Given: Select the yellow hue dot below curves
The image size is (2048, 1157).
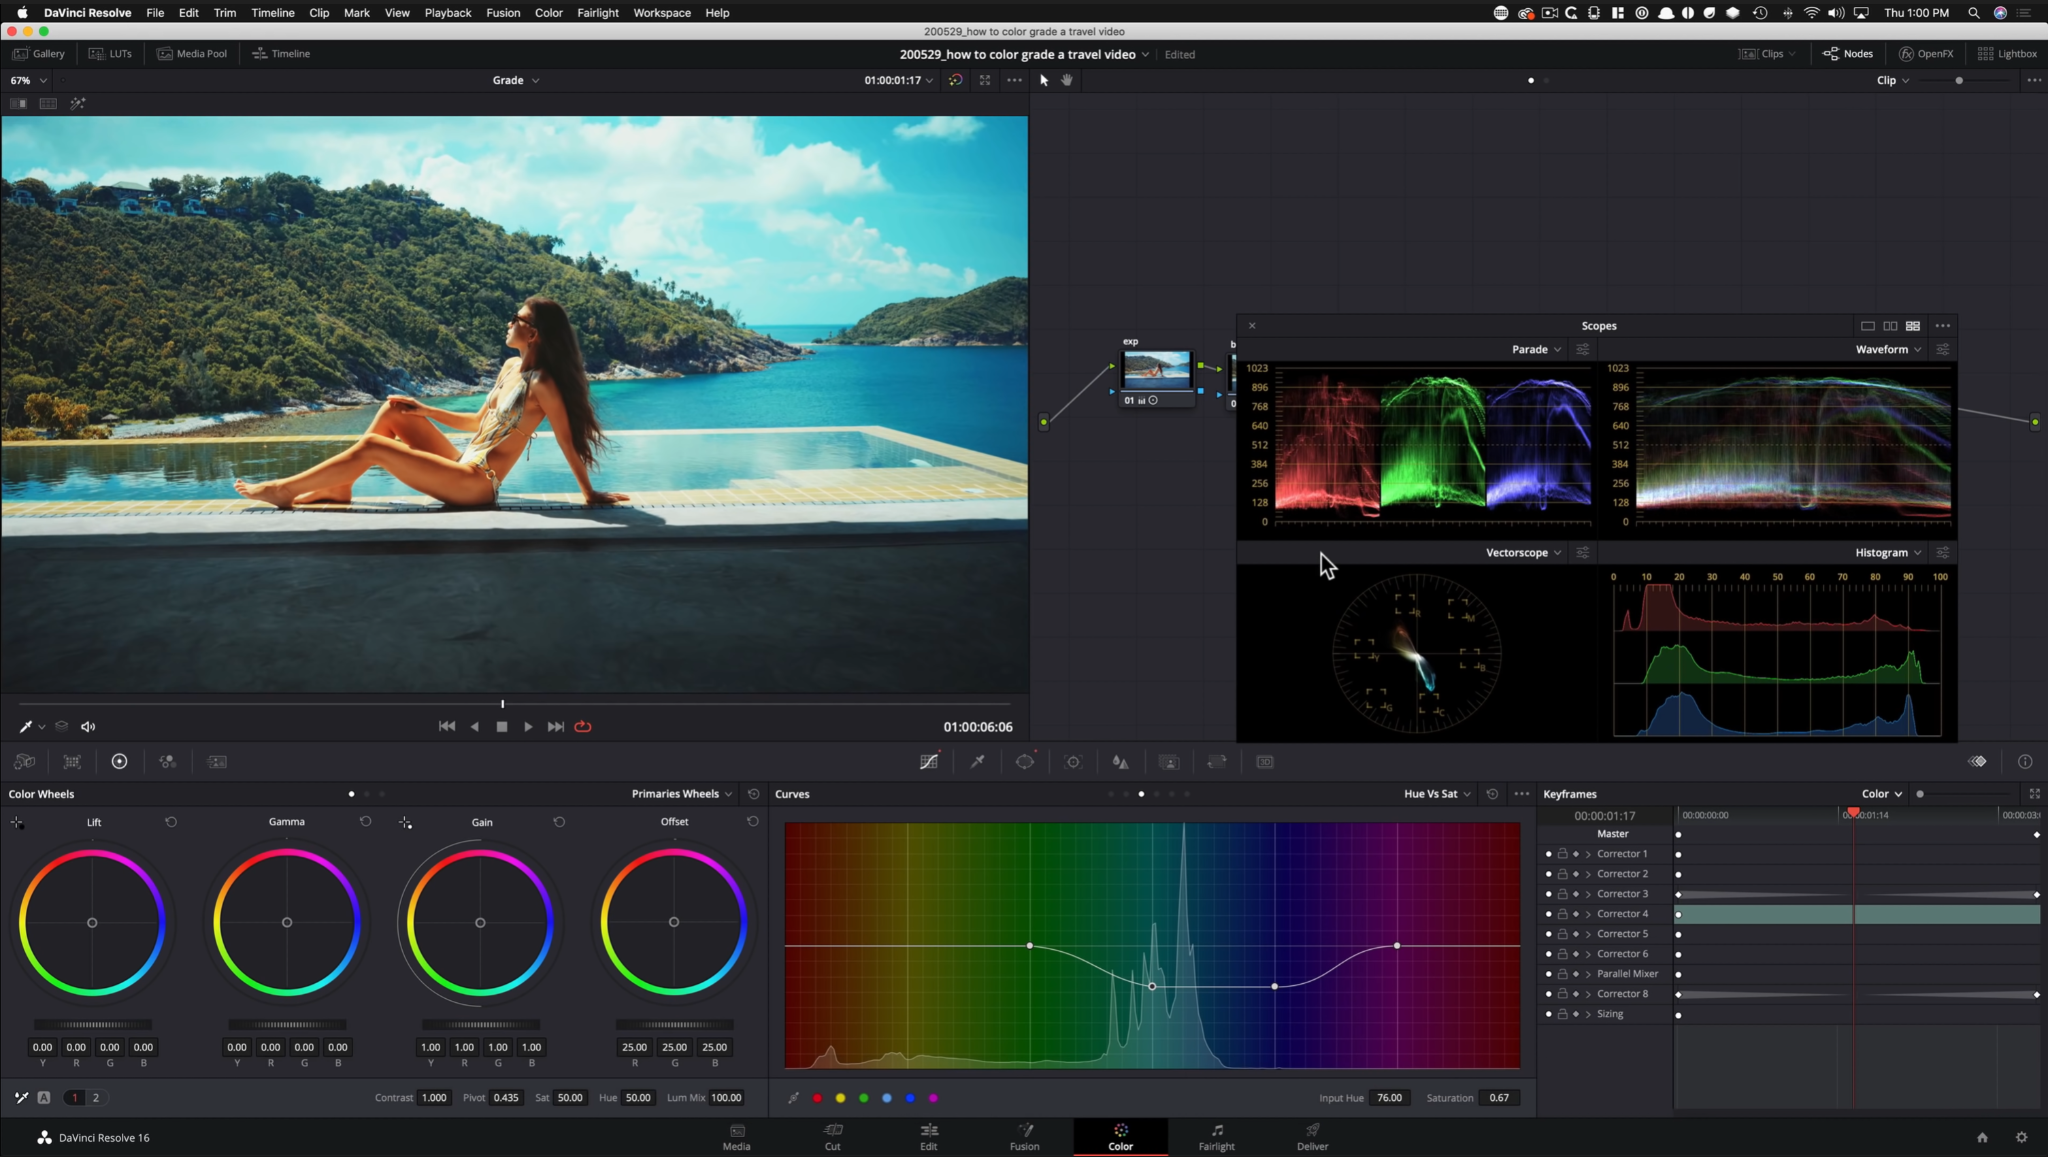Looking at the screenshot, I should point(840,1098).
